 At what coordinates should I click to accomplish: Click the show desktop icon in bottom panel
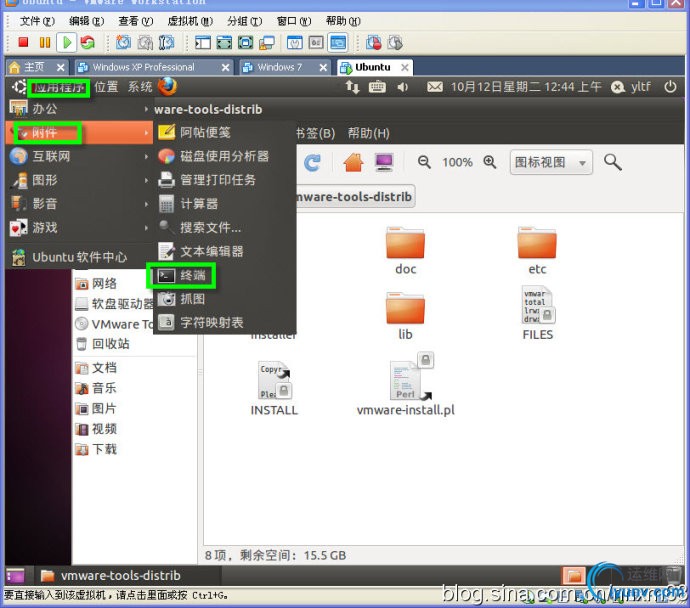click(15, 575)
